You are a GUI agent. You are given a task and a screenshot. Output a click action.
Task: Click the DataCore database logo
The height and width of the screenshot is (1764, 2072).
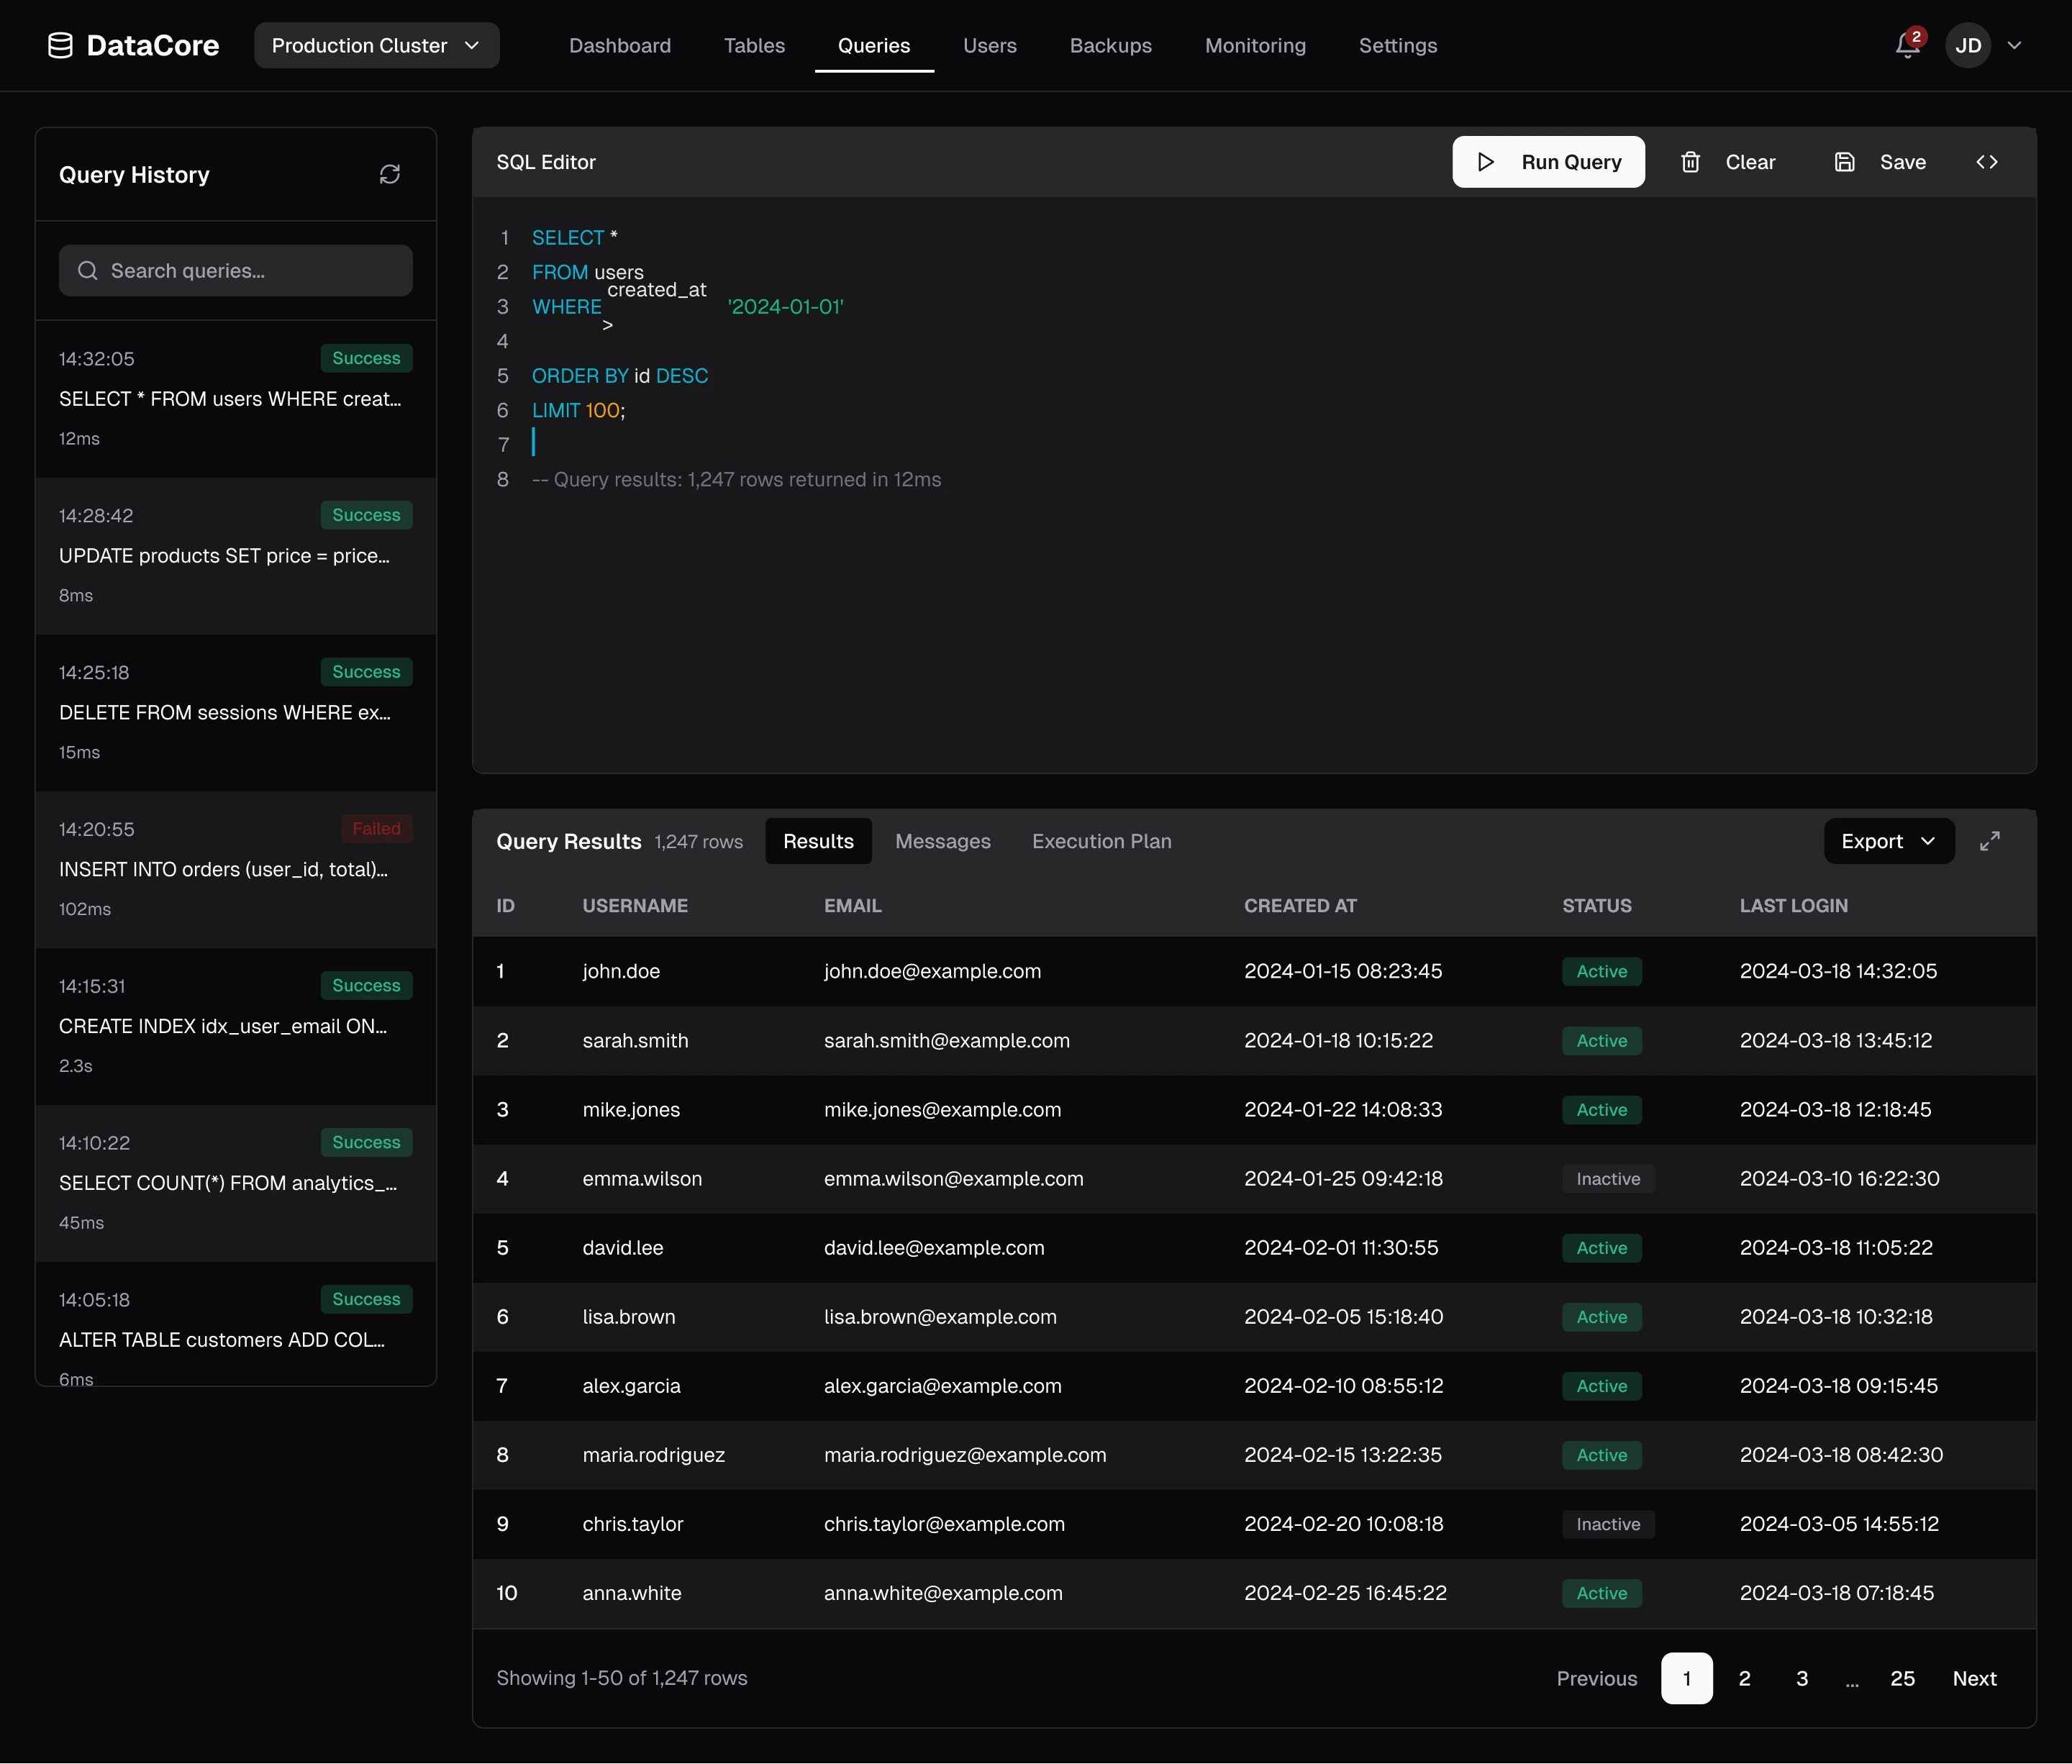pyautogui.click(x=60, y=46)
